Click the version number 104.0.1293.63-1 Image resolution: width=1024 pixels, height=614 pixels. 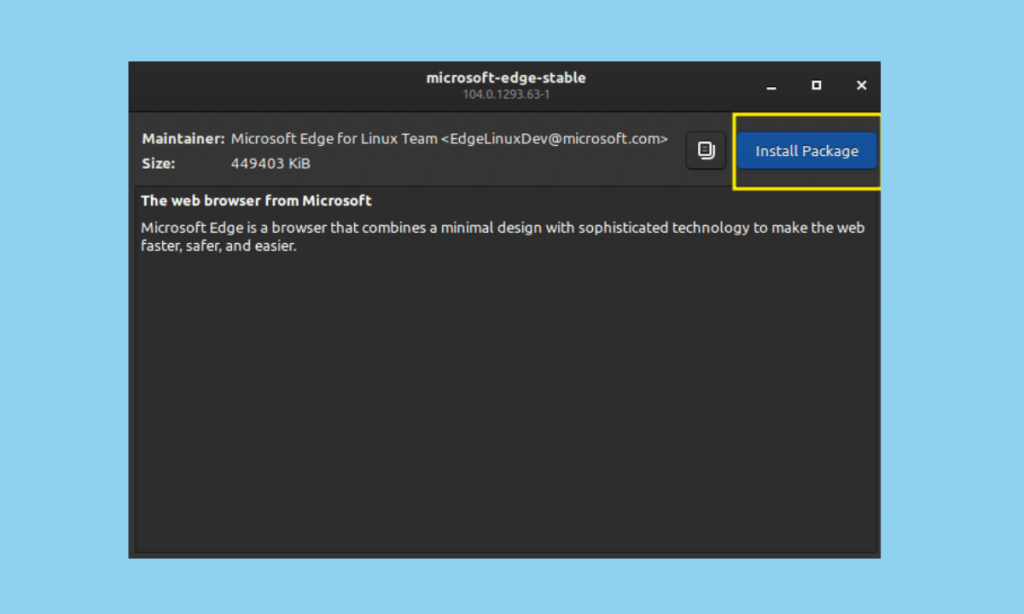[506, 95]
